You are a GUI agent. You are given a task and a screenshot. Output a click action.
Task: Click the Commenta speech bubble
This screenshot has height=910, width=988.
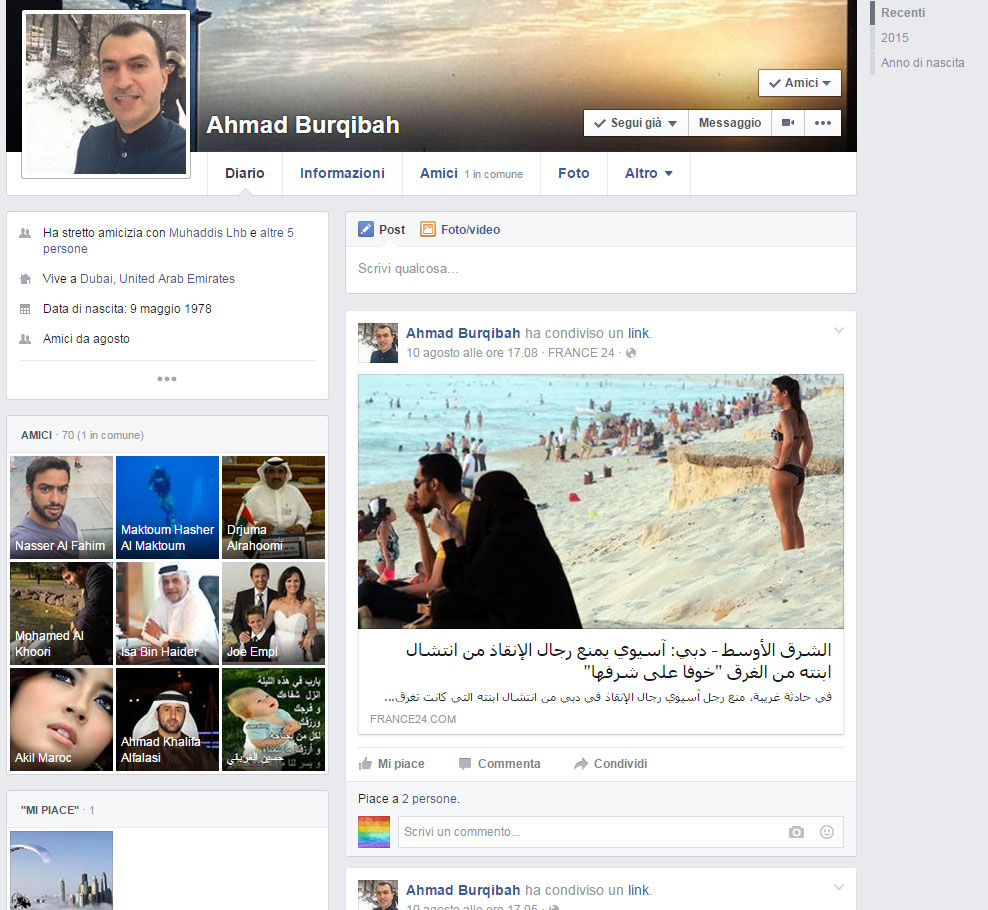point(465,764)
